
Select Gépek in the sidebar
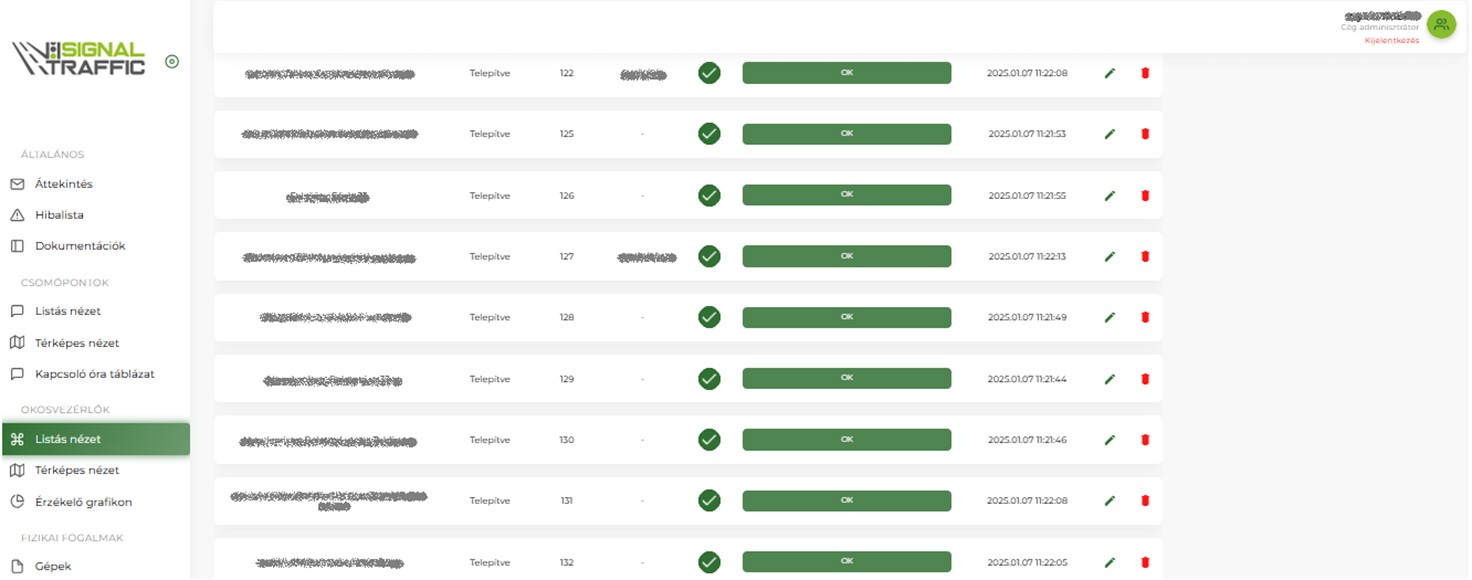pyautogui.click(x=53, y=566)
